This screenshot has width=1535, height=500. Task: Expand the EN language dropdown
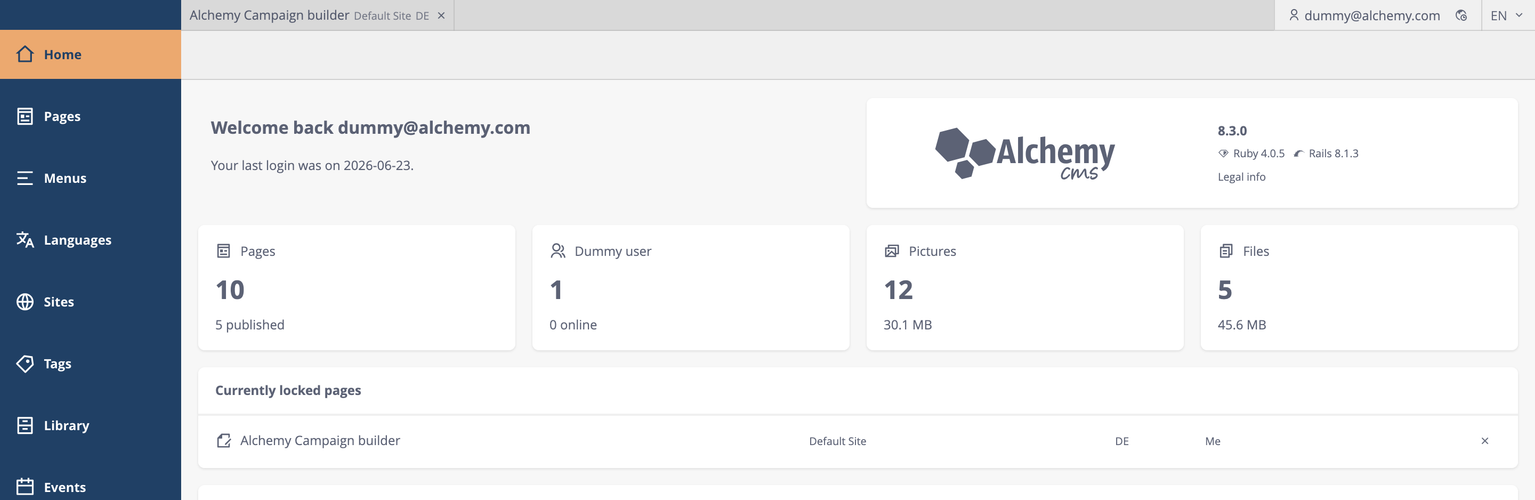1506,15
